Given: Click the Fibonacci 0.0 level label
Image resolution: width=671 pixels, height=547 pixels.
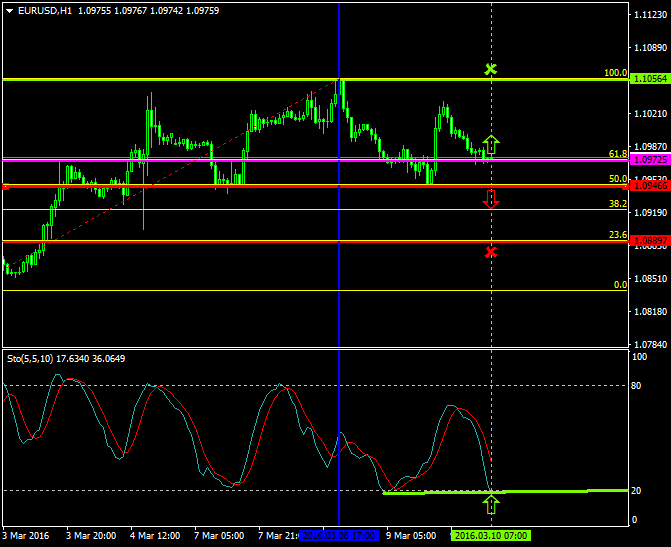Looking at the screenshot, I should [620, 284].
